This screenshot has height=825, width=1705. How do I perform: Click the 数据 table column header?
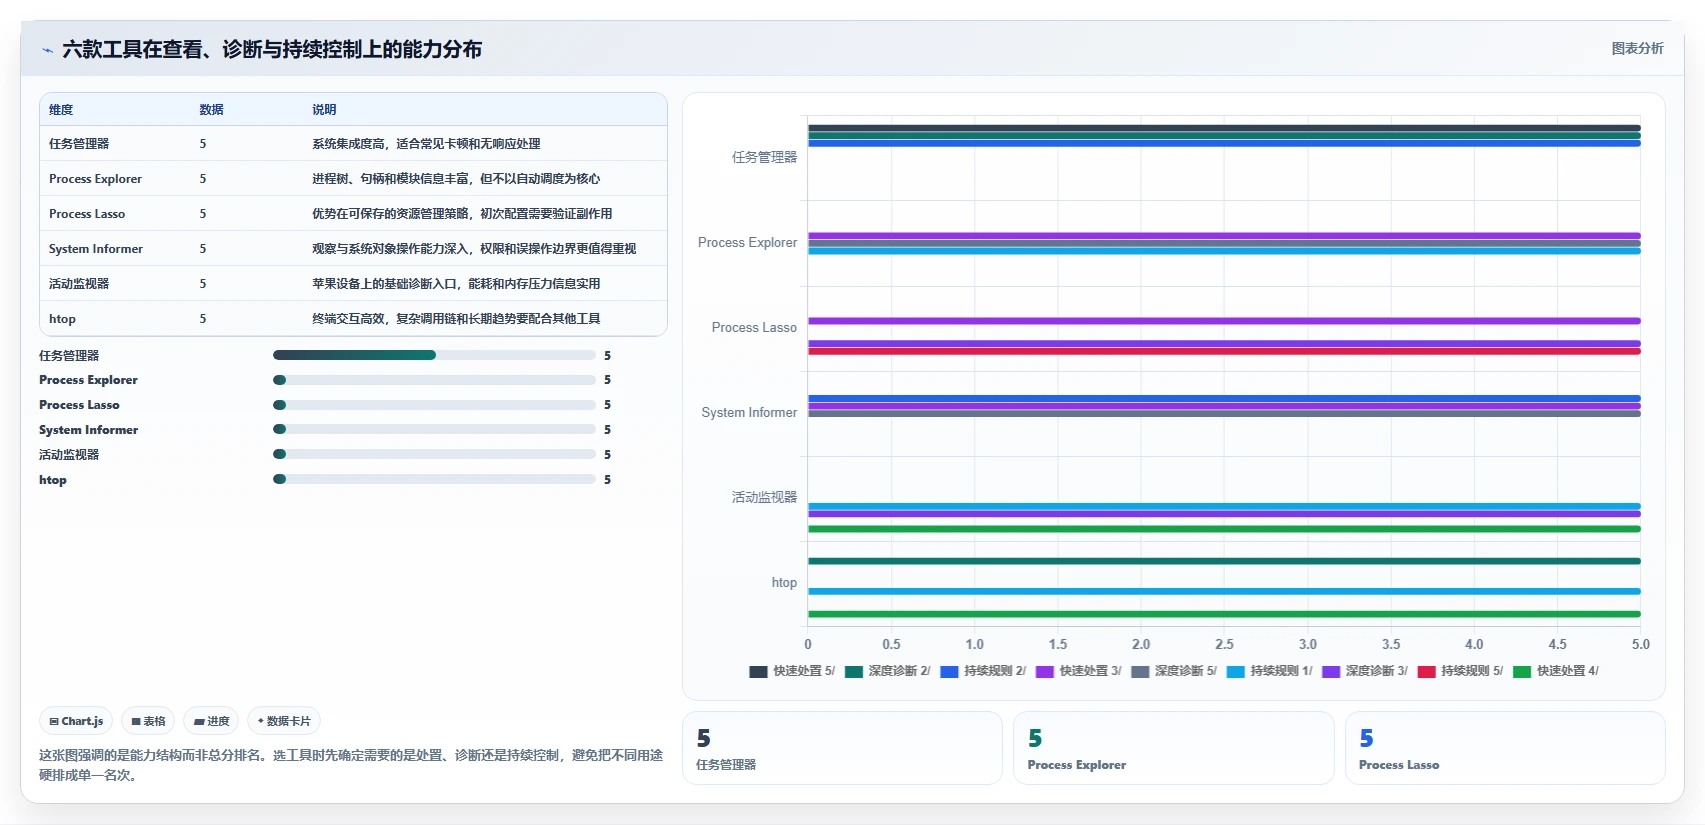pyautogui.click(x=211, y=110)
